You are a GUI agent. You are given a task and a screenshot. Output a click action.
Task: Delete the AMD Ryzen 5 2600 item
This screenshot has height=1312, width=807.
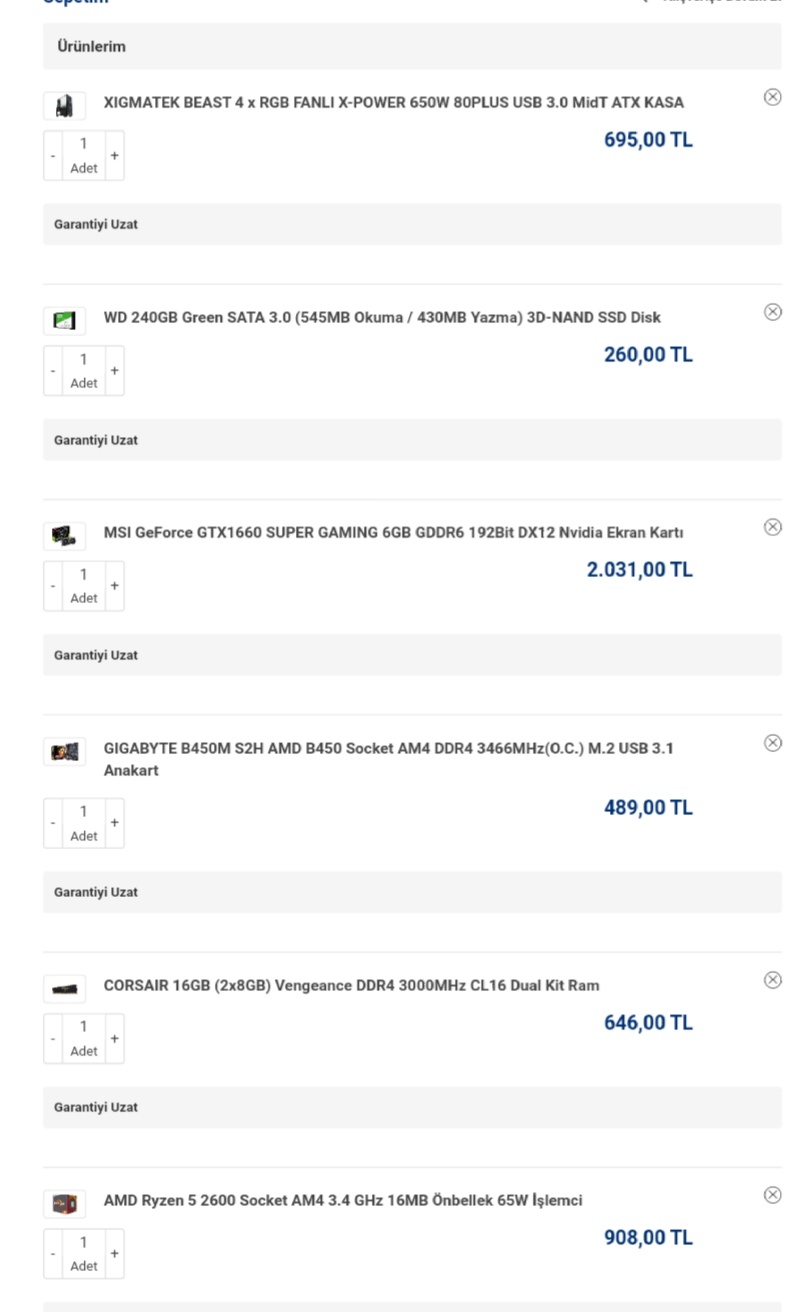click(x=772, y=1195)
